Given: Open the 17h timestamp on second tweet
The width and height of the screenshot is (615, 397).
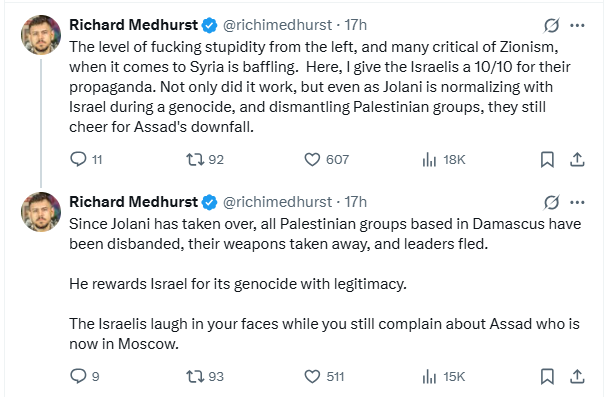Looking at the screenshot, I should click(355, 202).
